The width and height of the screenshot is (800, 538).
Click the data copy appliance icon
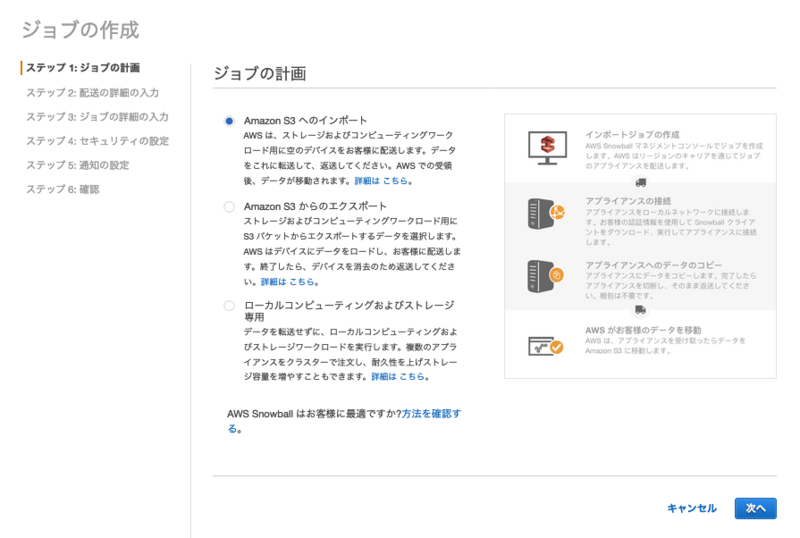click(x=545, y=276)
